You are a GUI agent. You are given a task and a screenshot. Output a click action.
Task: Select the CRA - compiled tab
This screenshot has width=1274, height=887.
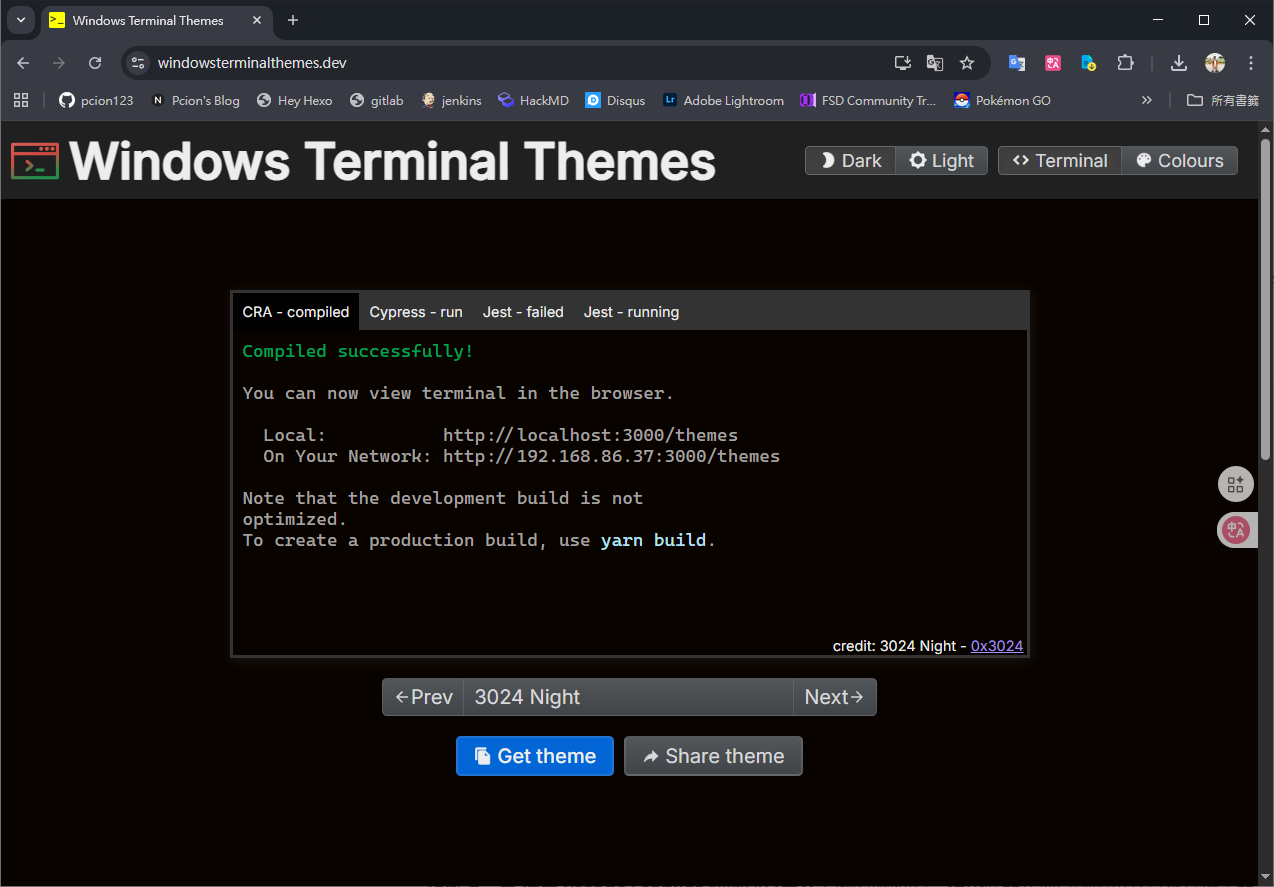tap(296, 312)
